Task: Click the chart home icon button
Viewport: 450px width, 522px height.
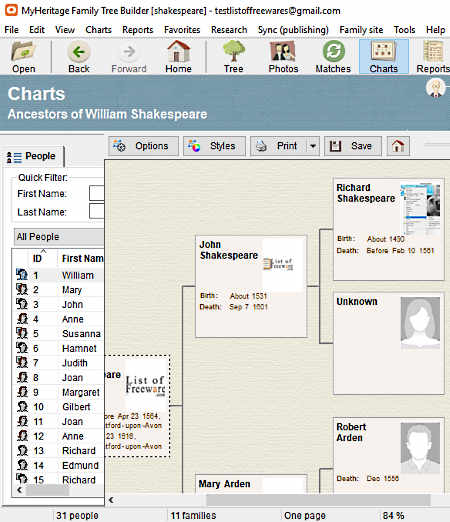Action: click(398, 146)
